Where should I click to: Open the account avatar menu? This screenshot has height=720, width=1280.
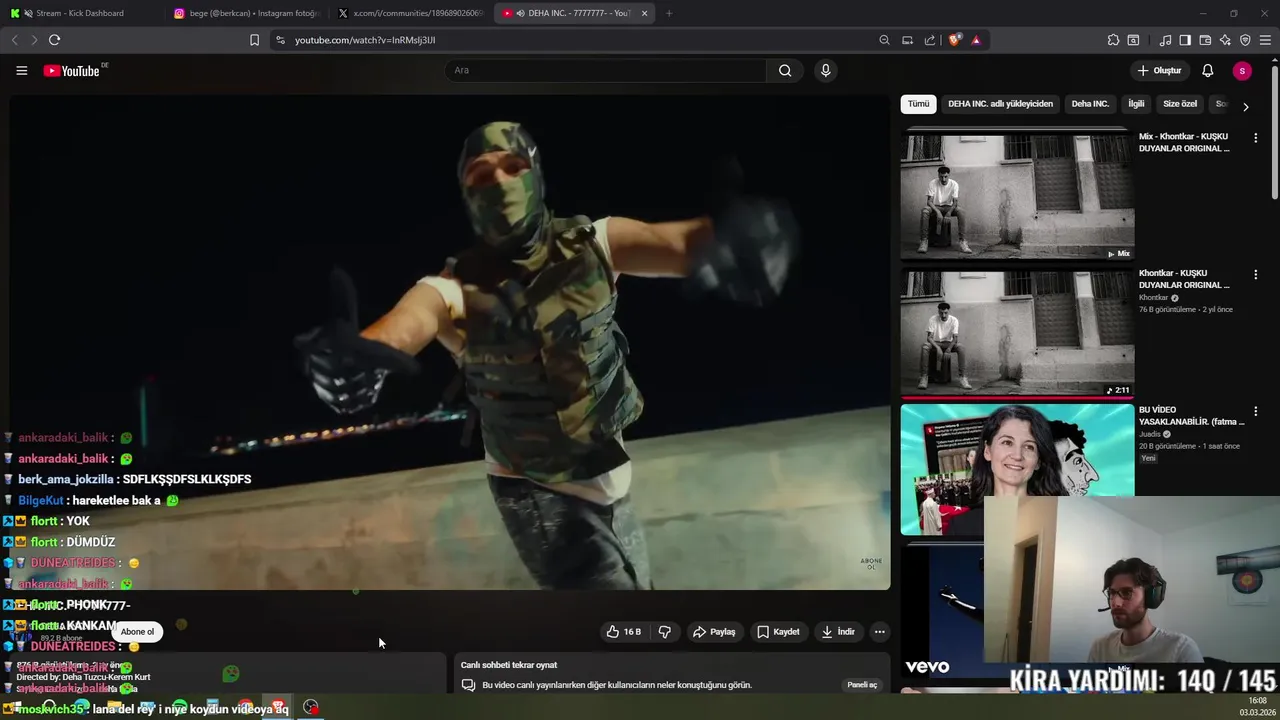pyautogui.click(x=1242, y=71)
